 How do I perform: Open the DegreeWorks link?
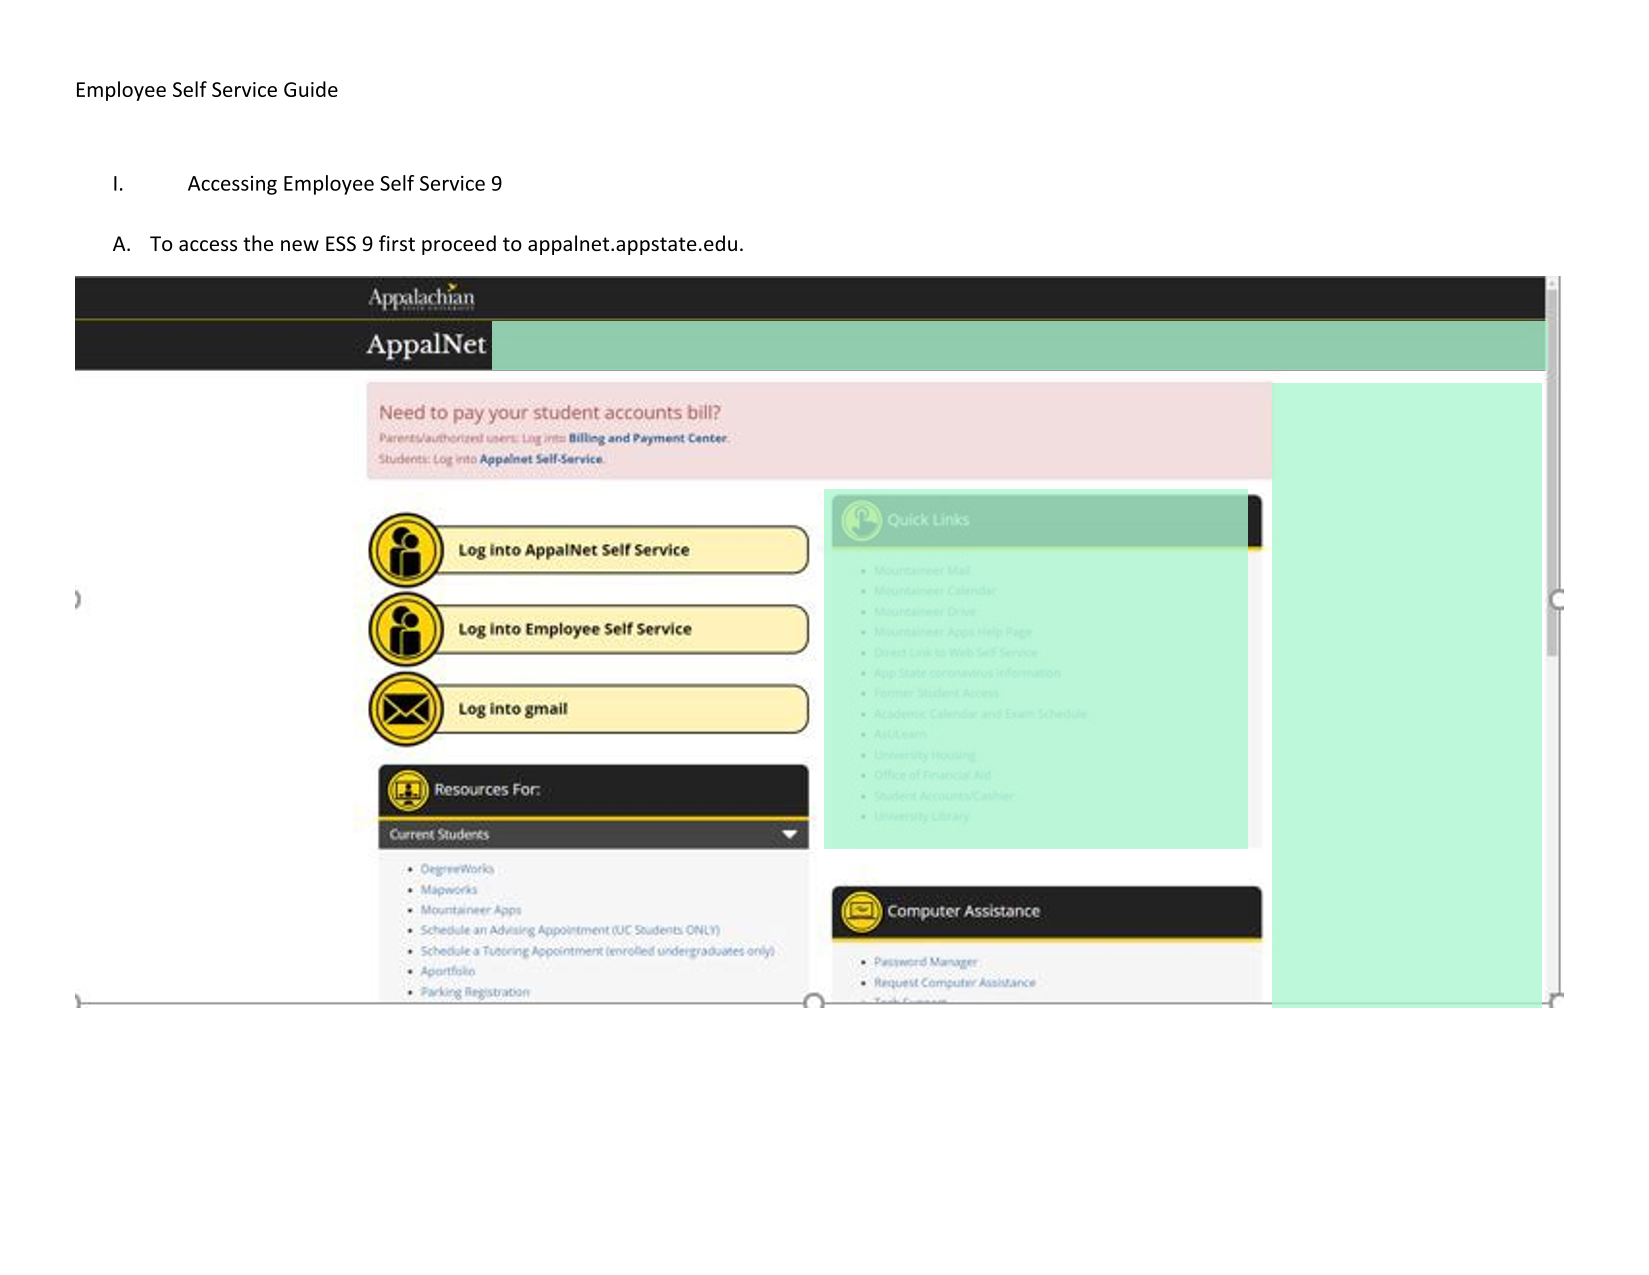click(x=457, y=869)
